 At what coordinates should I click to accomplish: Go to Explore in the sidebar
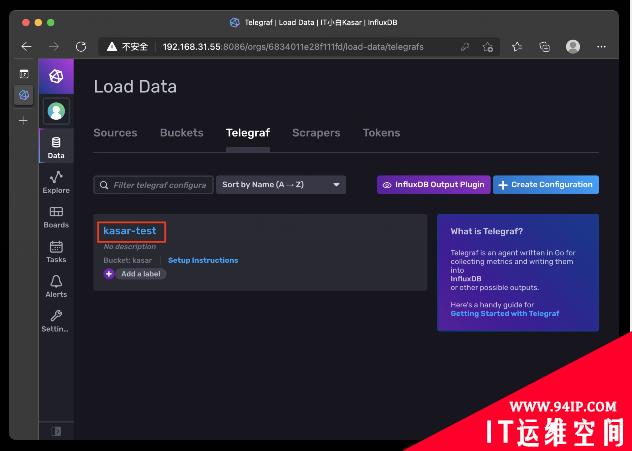coord(56,181)
